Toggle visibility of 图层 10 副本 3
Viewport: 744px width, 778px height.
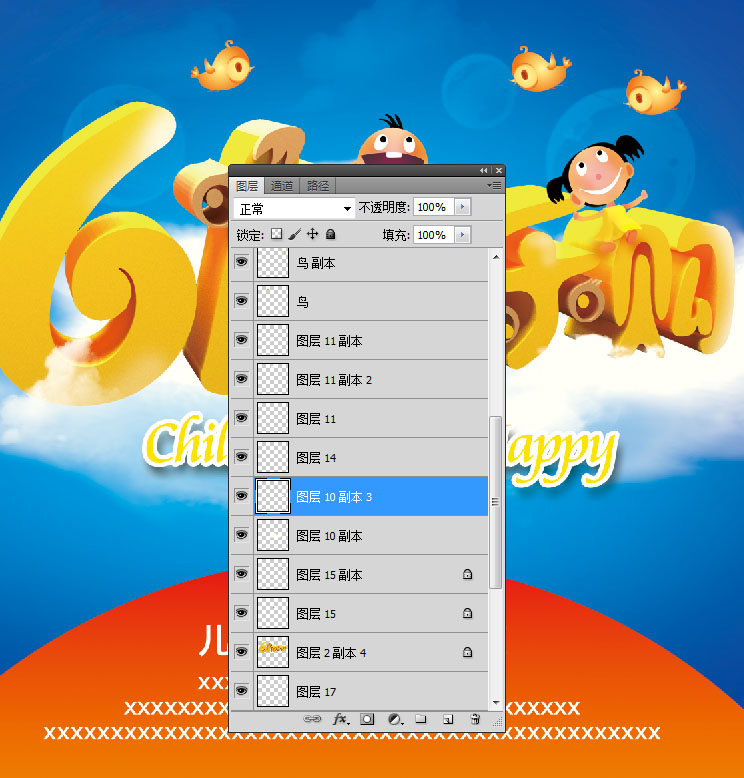242,496
